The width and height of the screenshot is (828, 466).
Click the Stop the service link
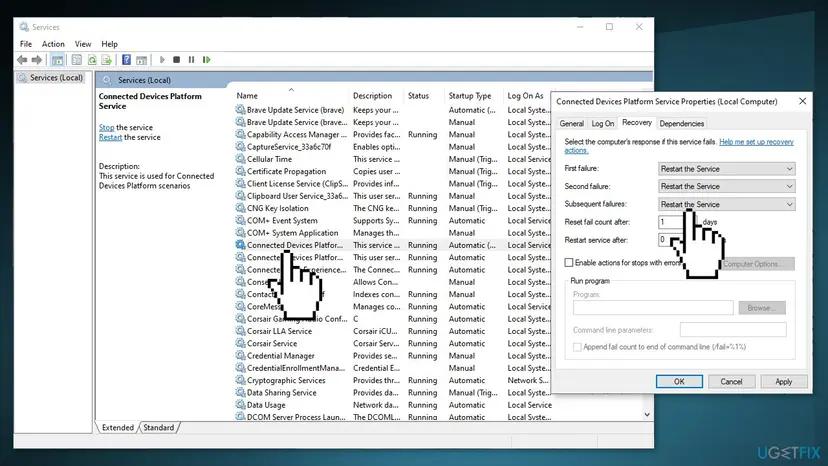click(x=106, y=127)
